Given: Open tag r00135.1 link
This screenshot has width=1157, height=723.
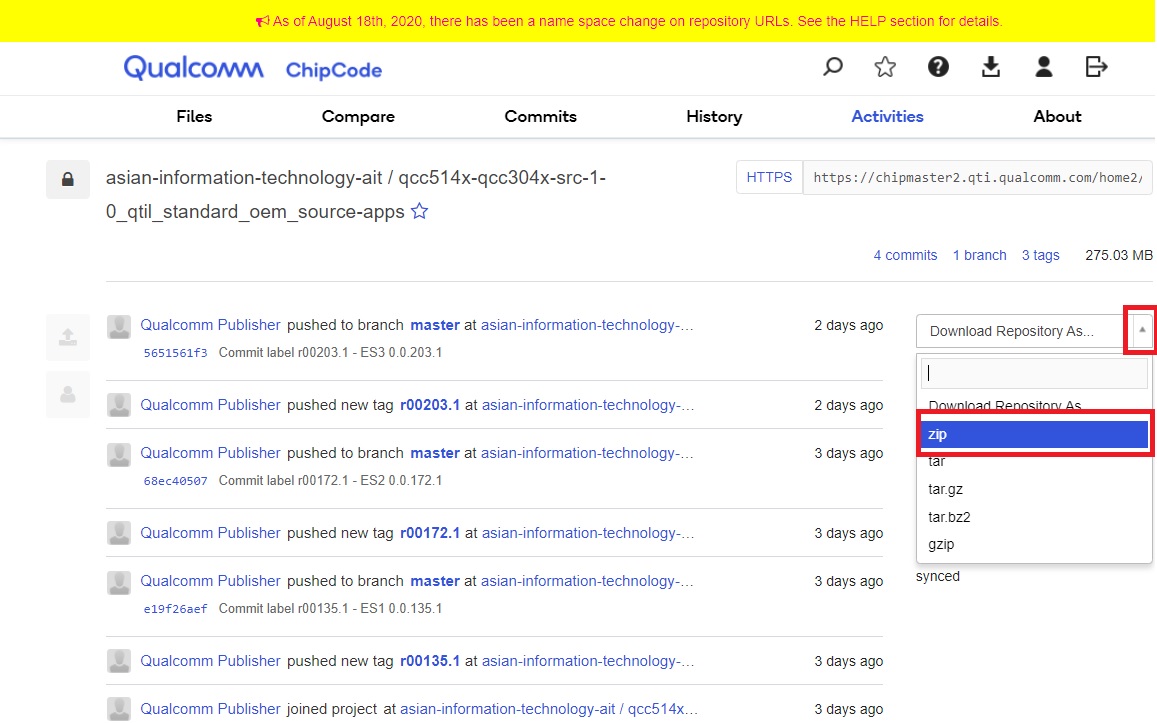Looking at the screenshot, I should pyautogui.click(x=429, y=661).
